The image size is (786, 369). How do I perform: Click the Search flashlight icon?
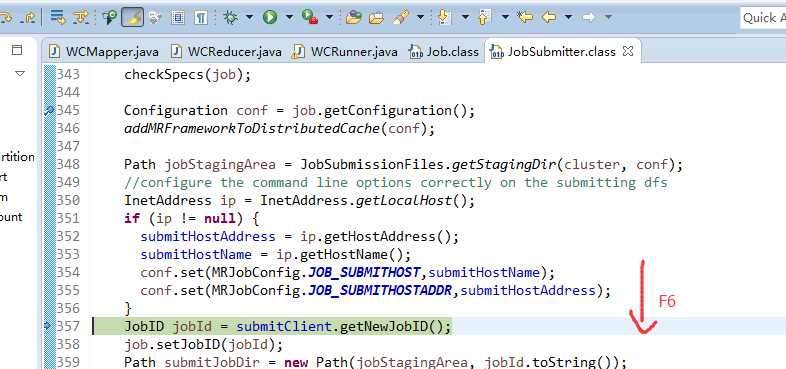401,18
